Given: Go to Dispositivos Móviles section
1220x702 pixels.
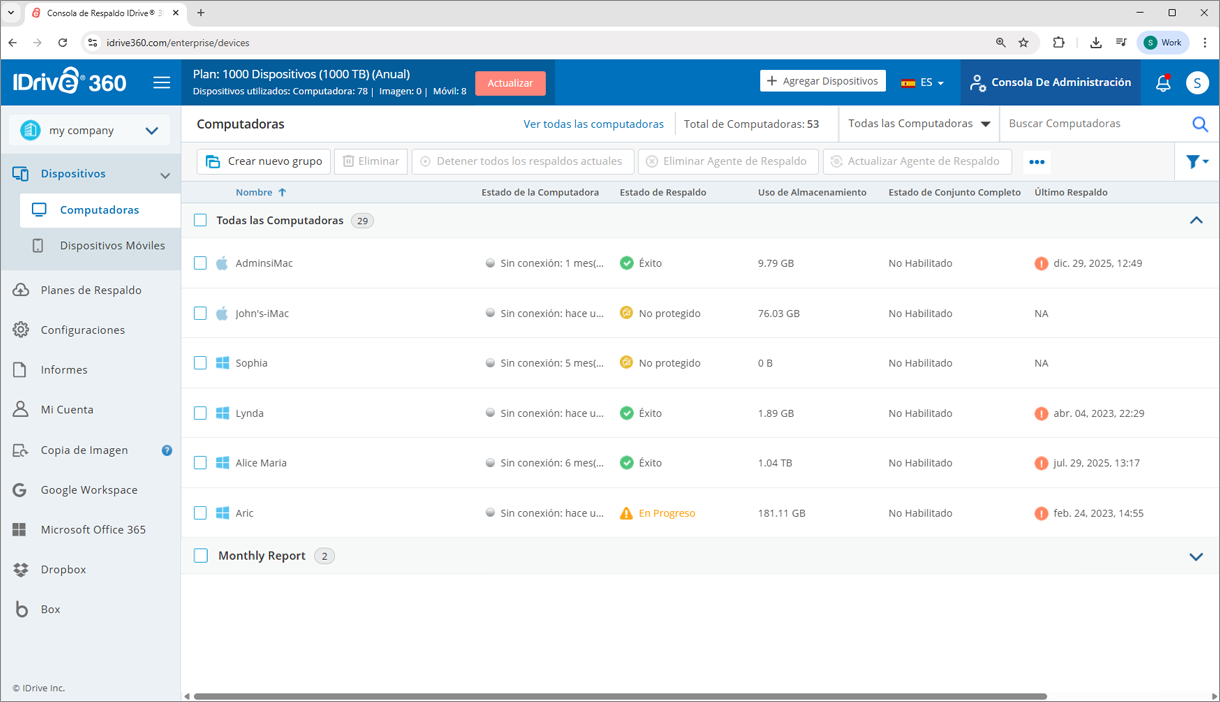Looking at the screenshot, I should tap(112, 246).
